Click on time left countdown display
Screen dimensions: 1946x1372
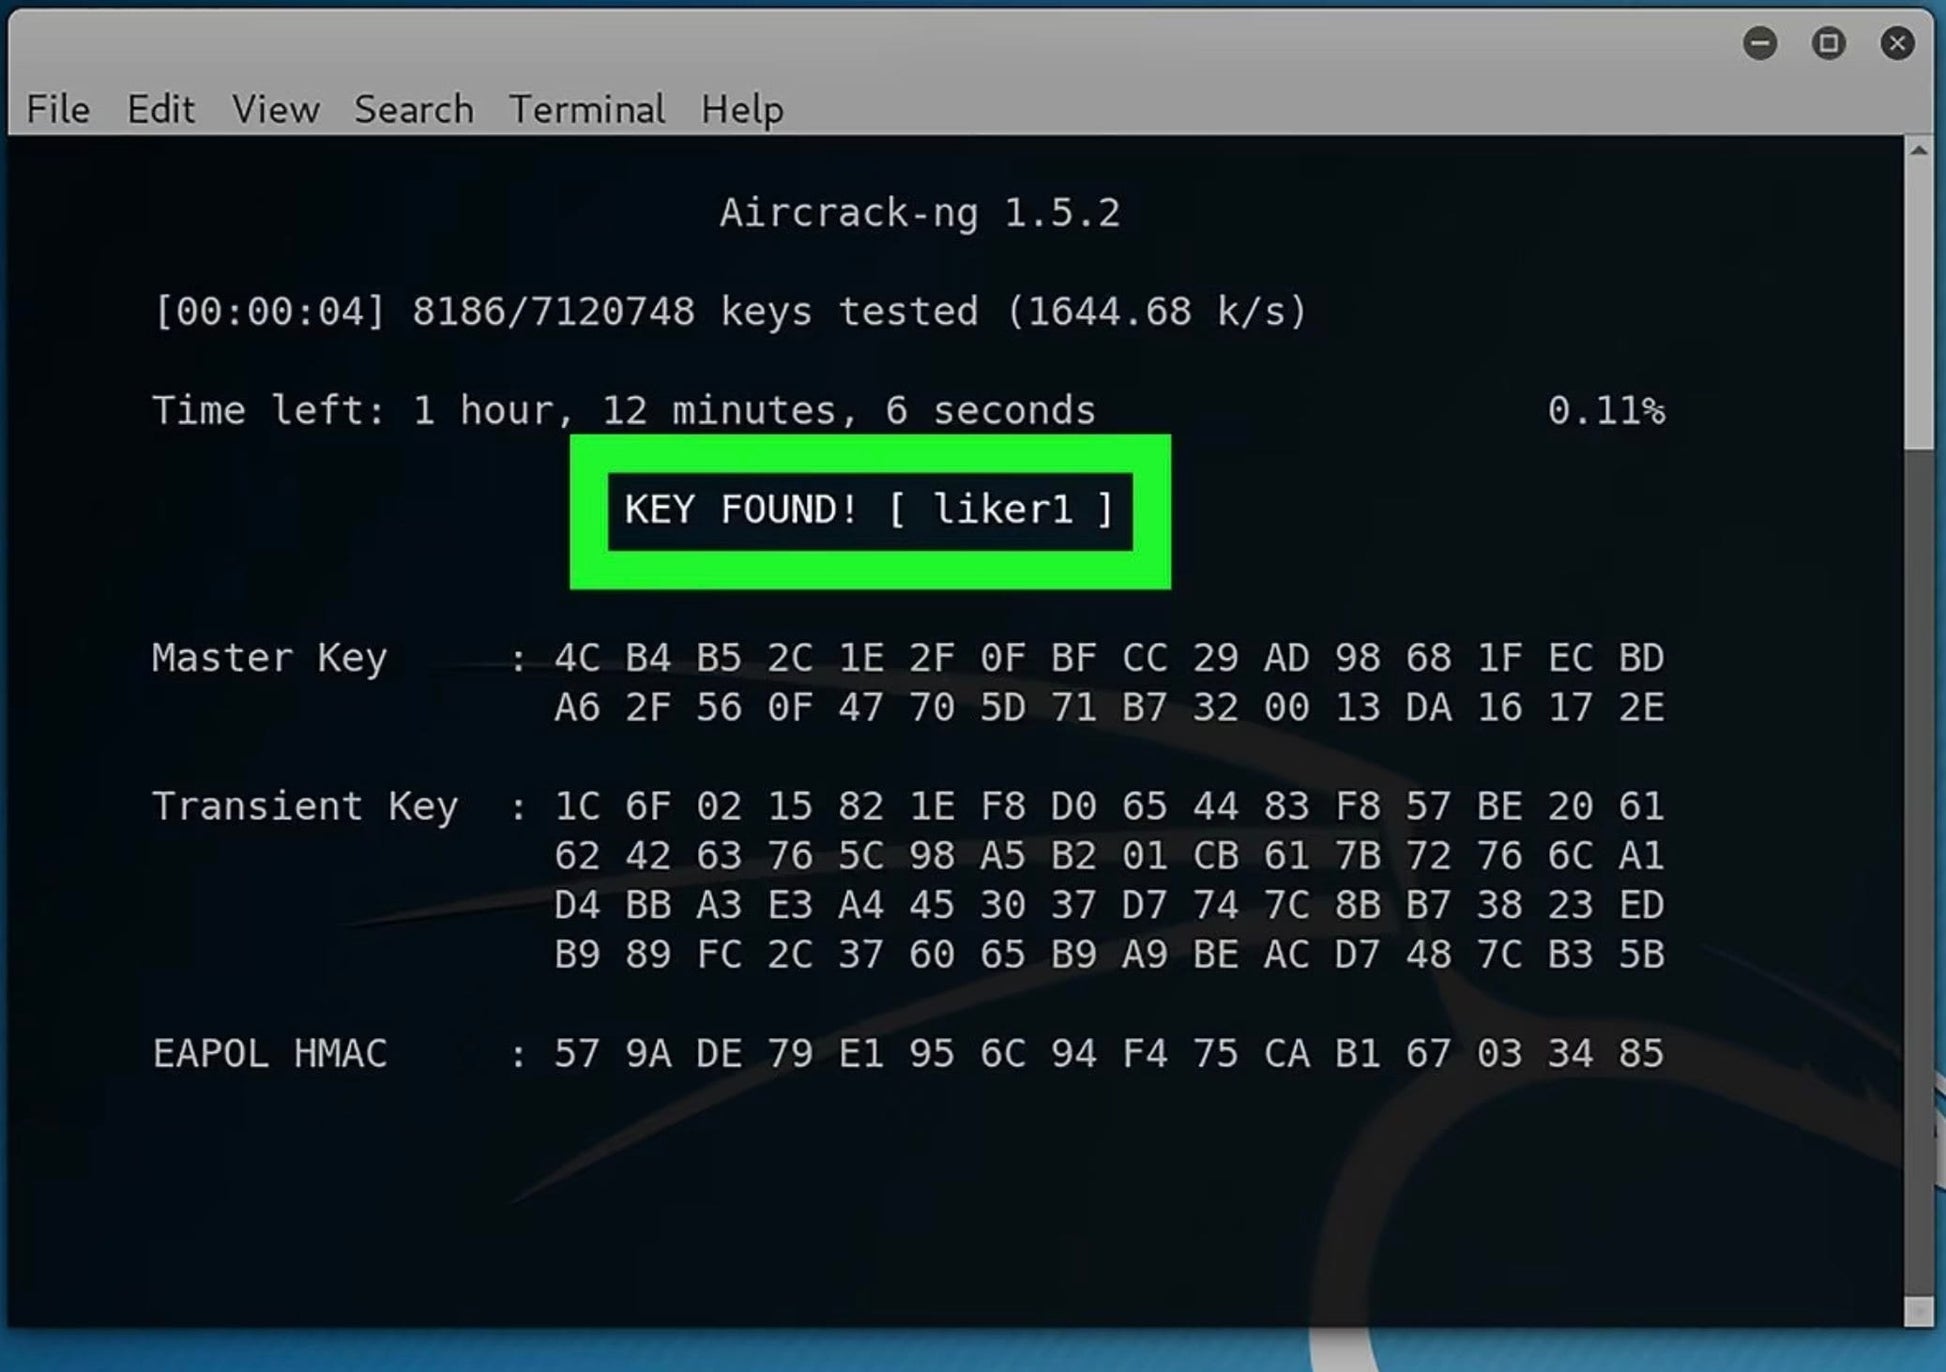[622, 410]
